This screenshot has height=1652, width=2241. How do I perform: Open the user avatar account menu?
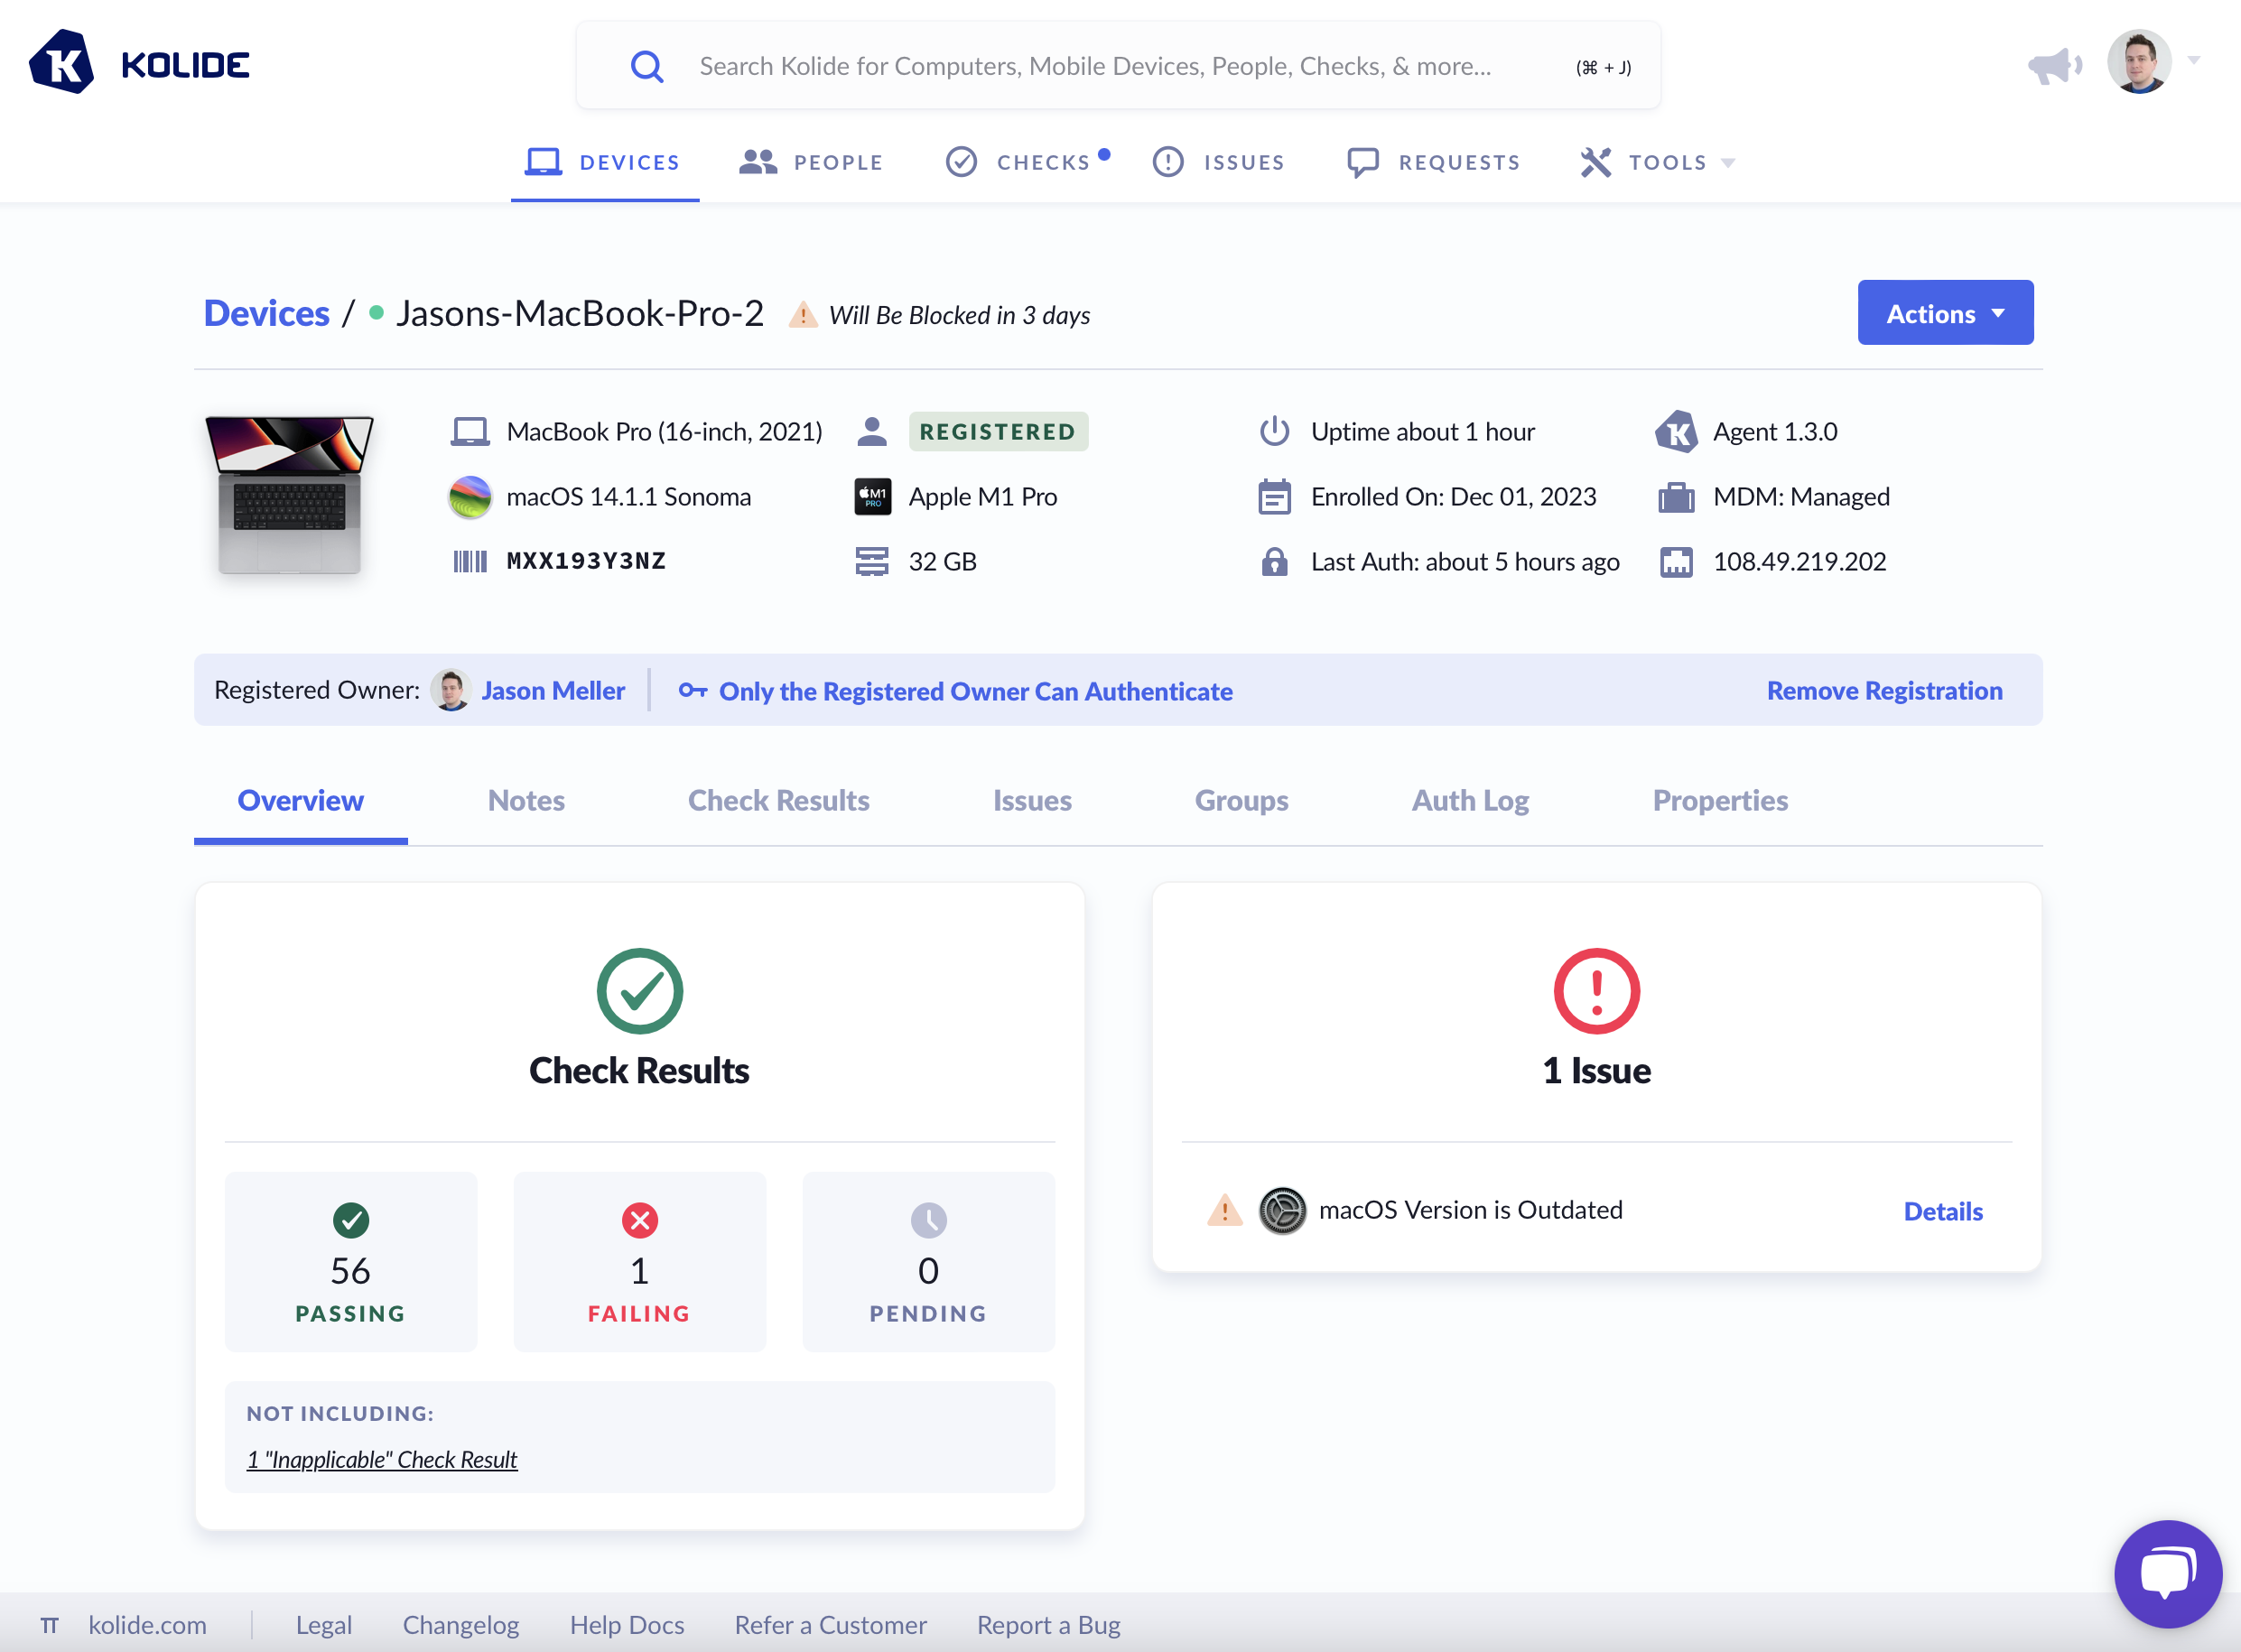click(x=2140, y=62)
